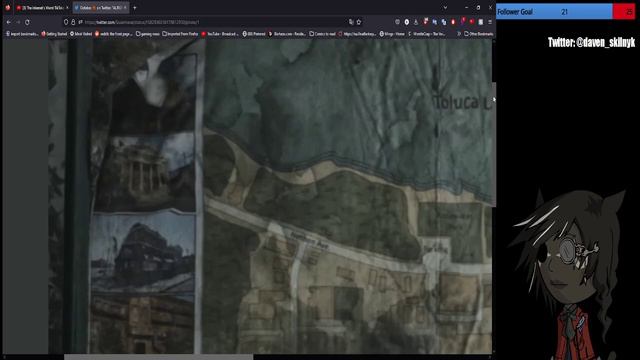Expand the Other Bookmarks folder
Viewport: 640px width, 360px height.
478,34
